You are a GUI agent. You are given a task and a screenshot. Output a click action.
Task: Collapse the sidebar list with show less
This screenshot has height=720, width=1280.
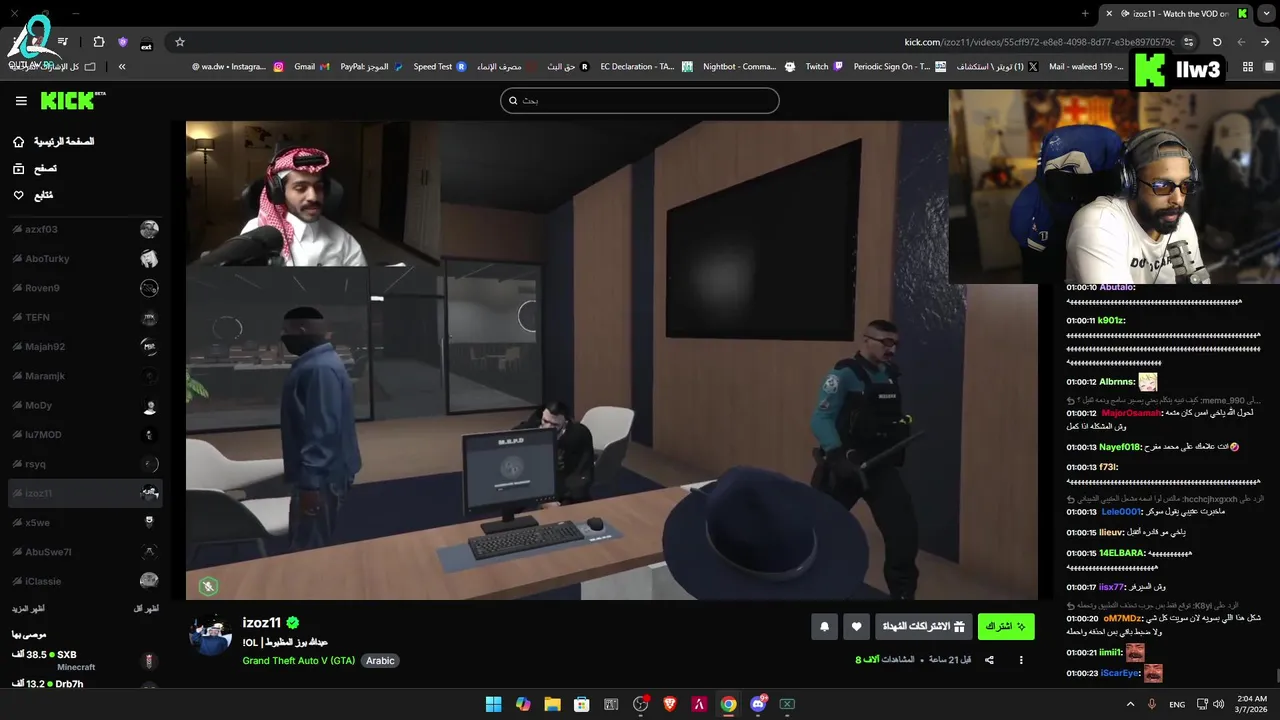point(146,608)
